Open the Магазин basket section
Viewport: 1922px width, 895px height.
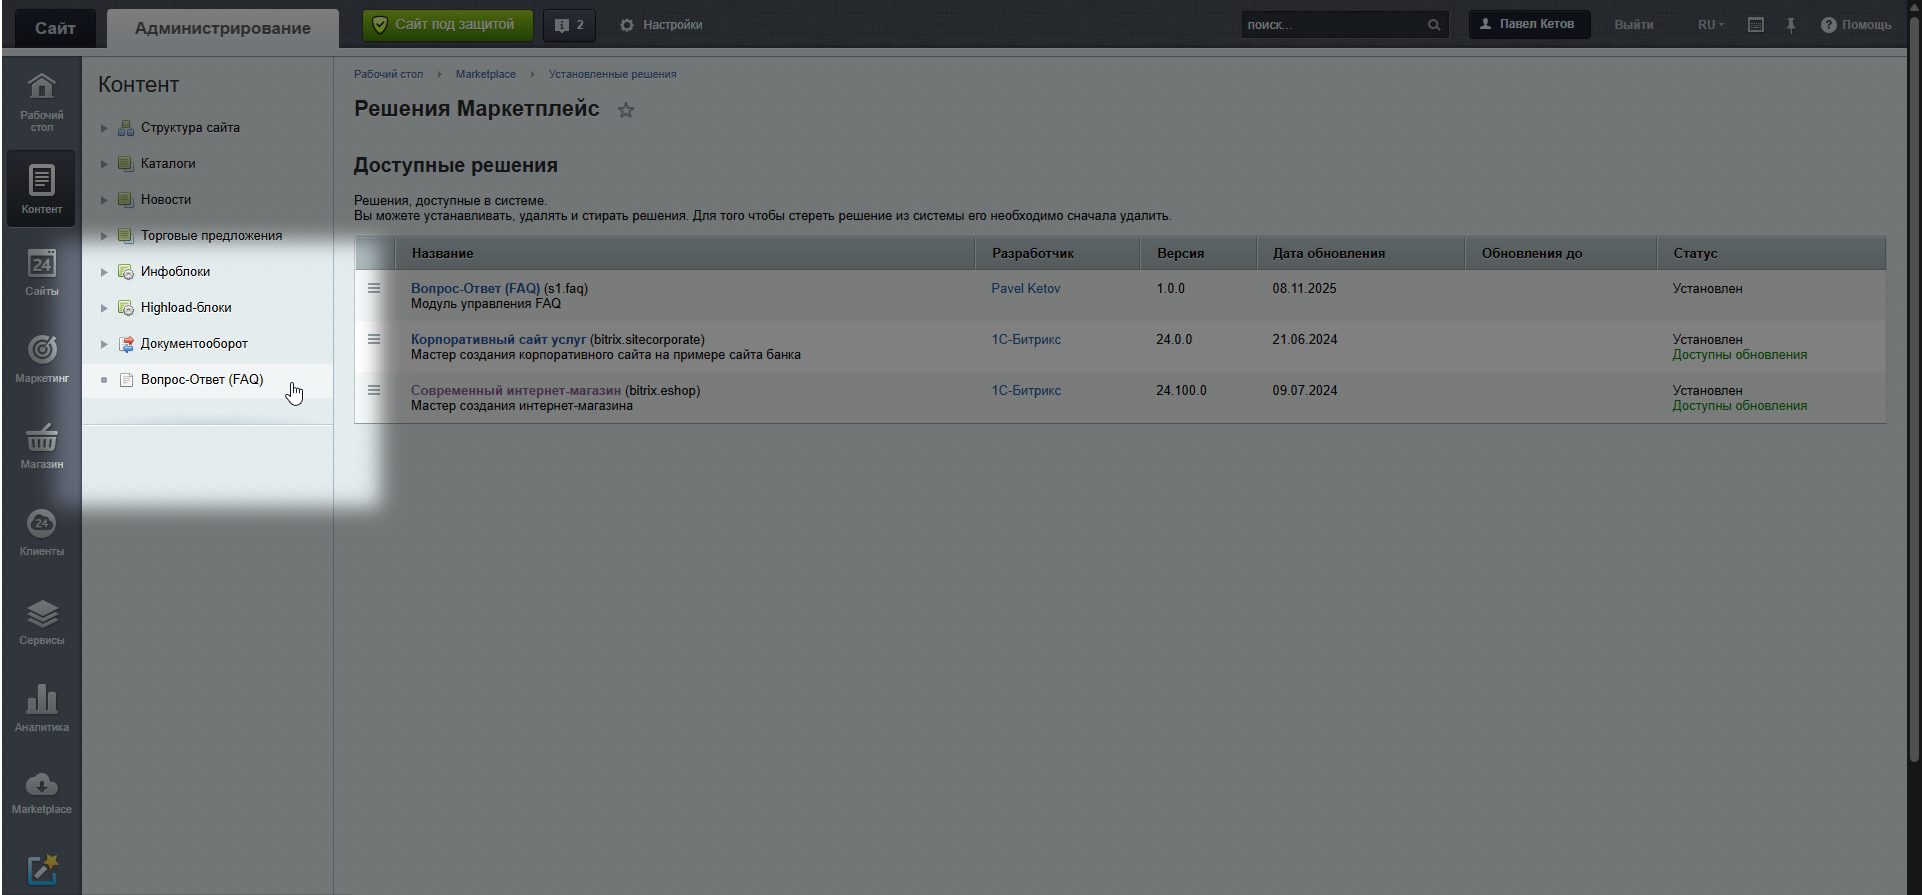pos(41,445)
